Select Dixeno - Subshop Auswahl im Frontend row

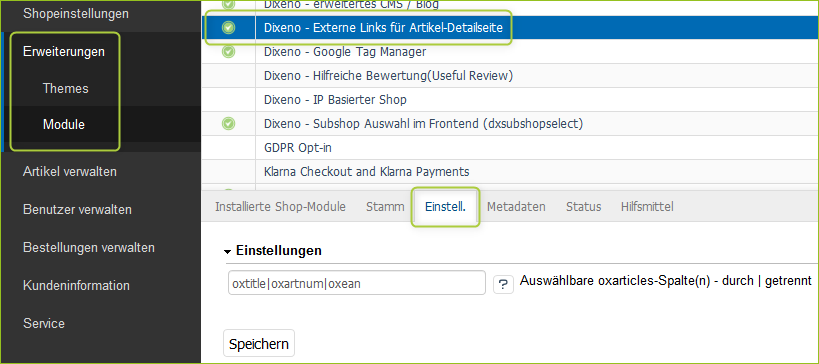(510, 124)
